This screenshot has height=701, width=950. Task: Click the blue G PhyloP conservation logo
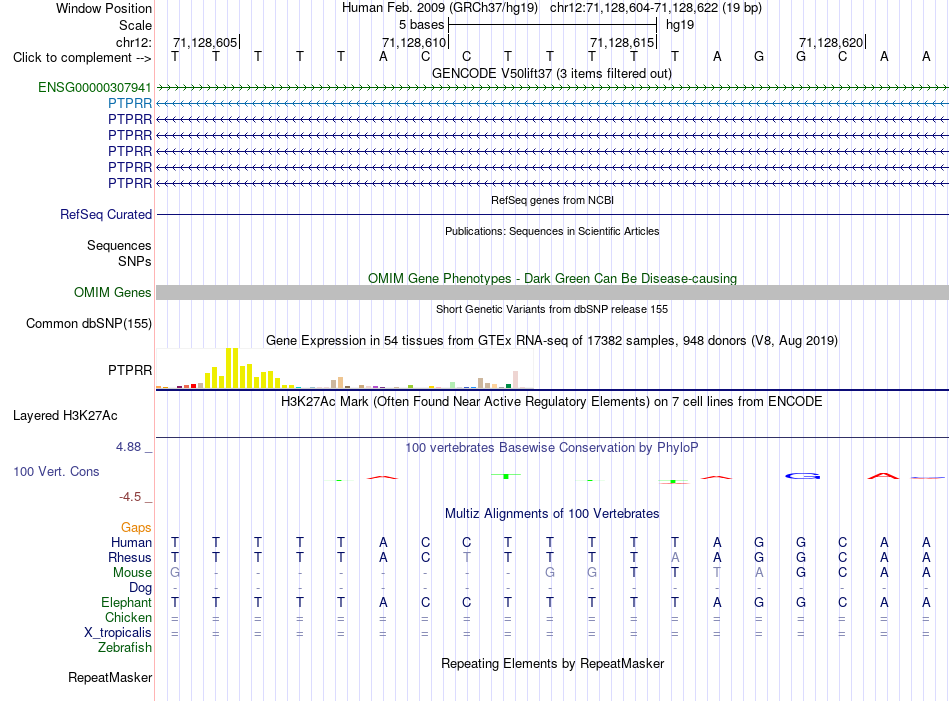coord(802,476)
